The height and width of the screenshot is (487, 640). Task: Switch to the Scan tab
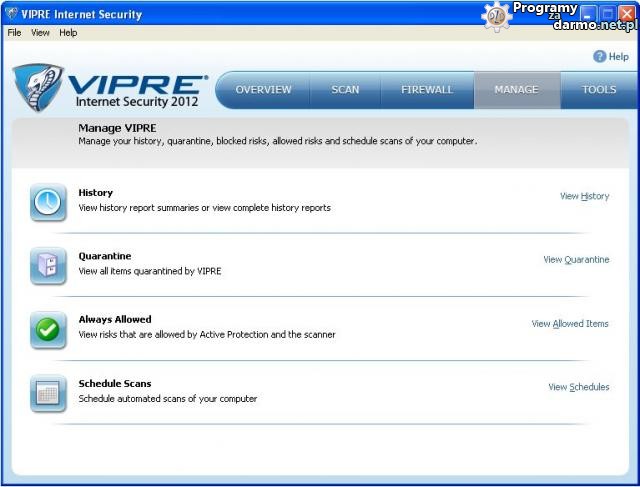pos(345,90)
